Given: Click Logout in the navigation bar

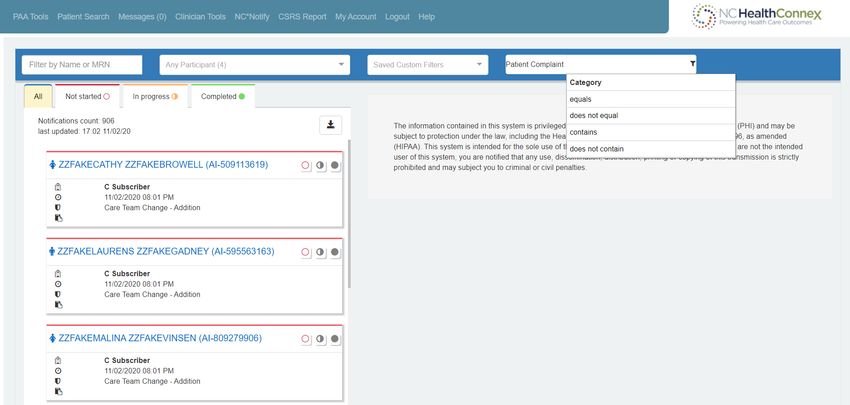Looking at the screenshot, I should pos(397,17).
